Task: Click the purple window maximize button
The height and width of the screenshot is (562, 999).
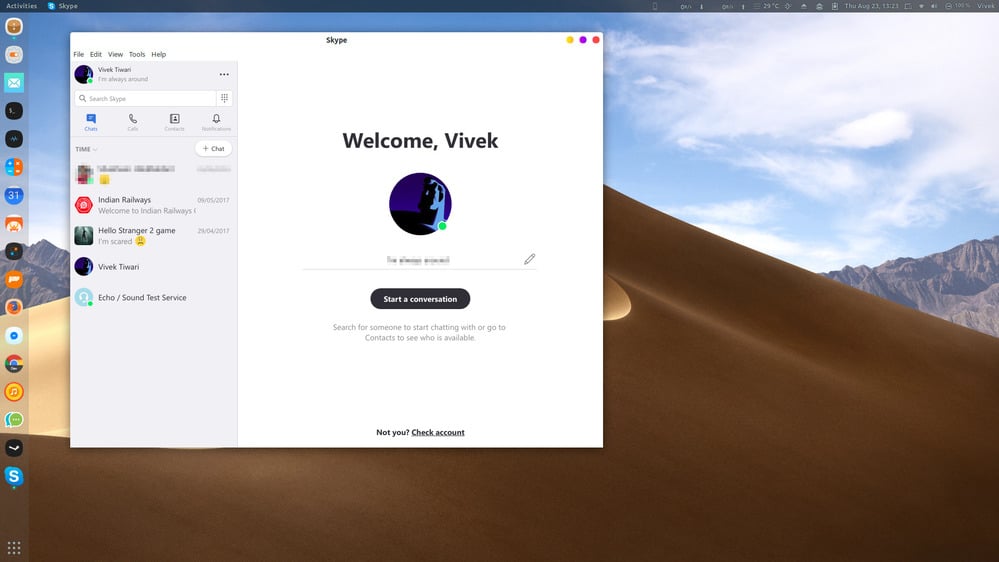Action: [x=583, y=40]
